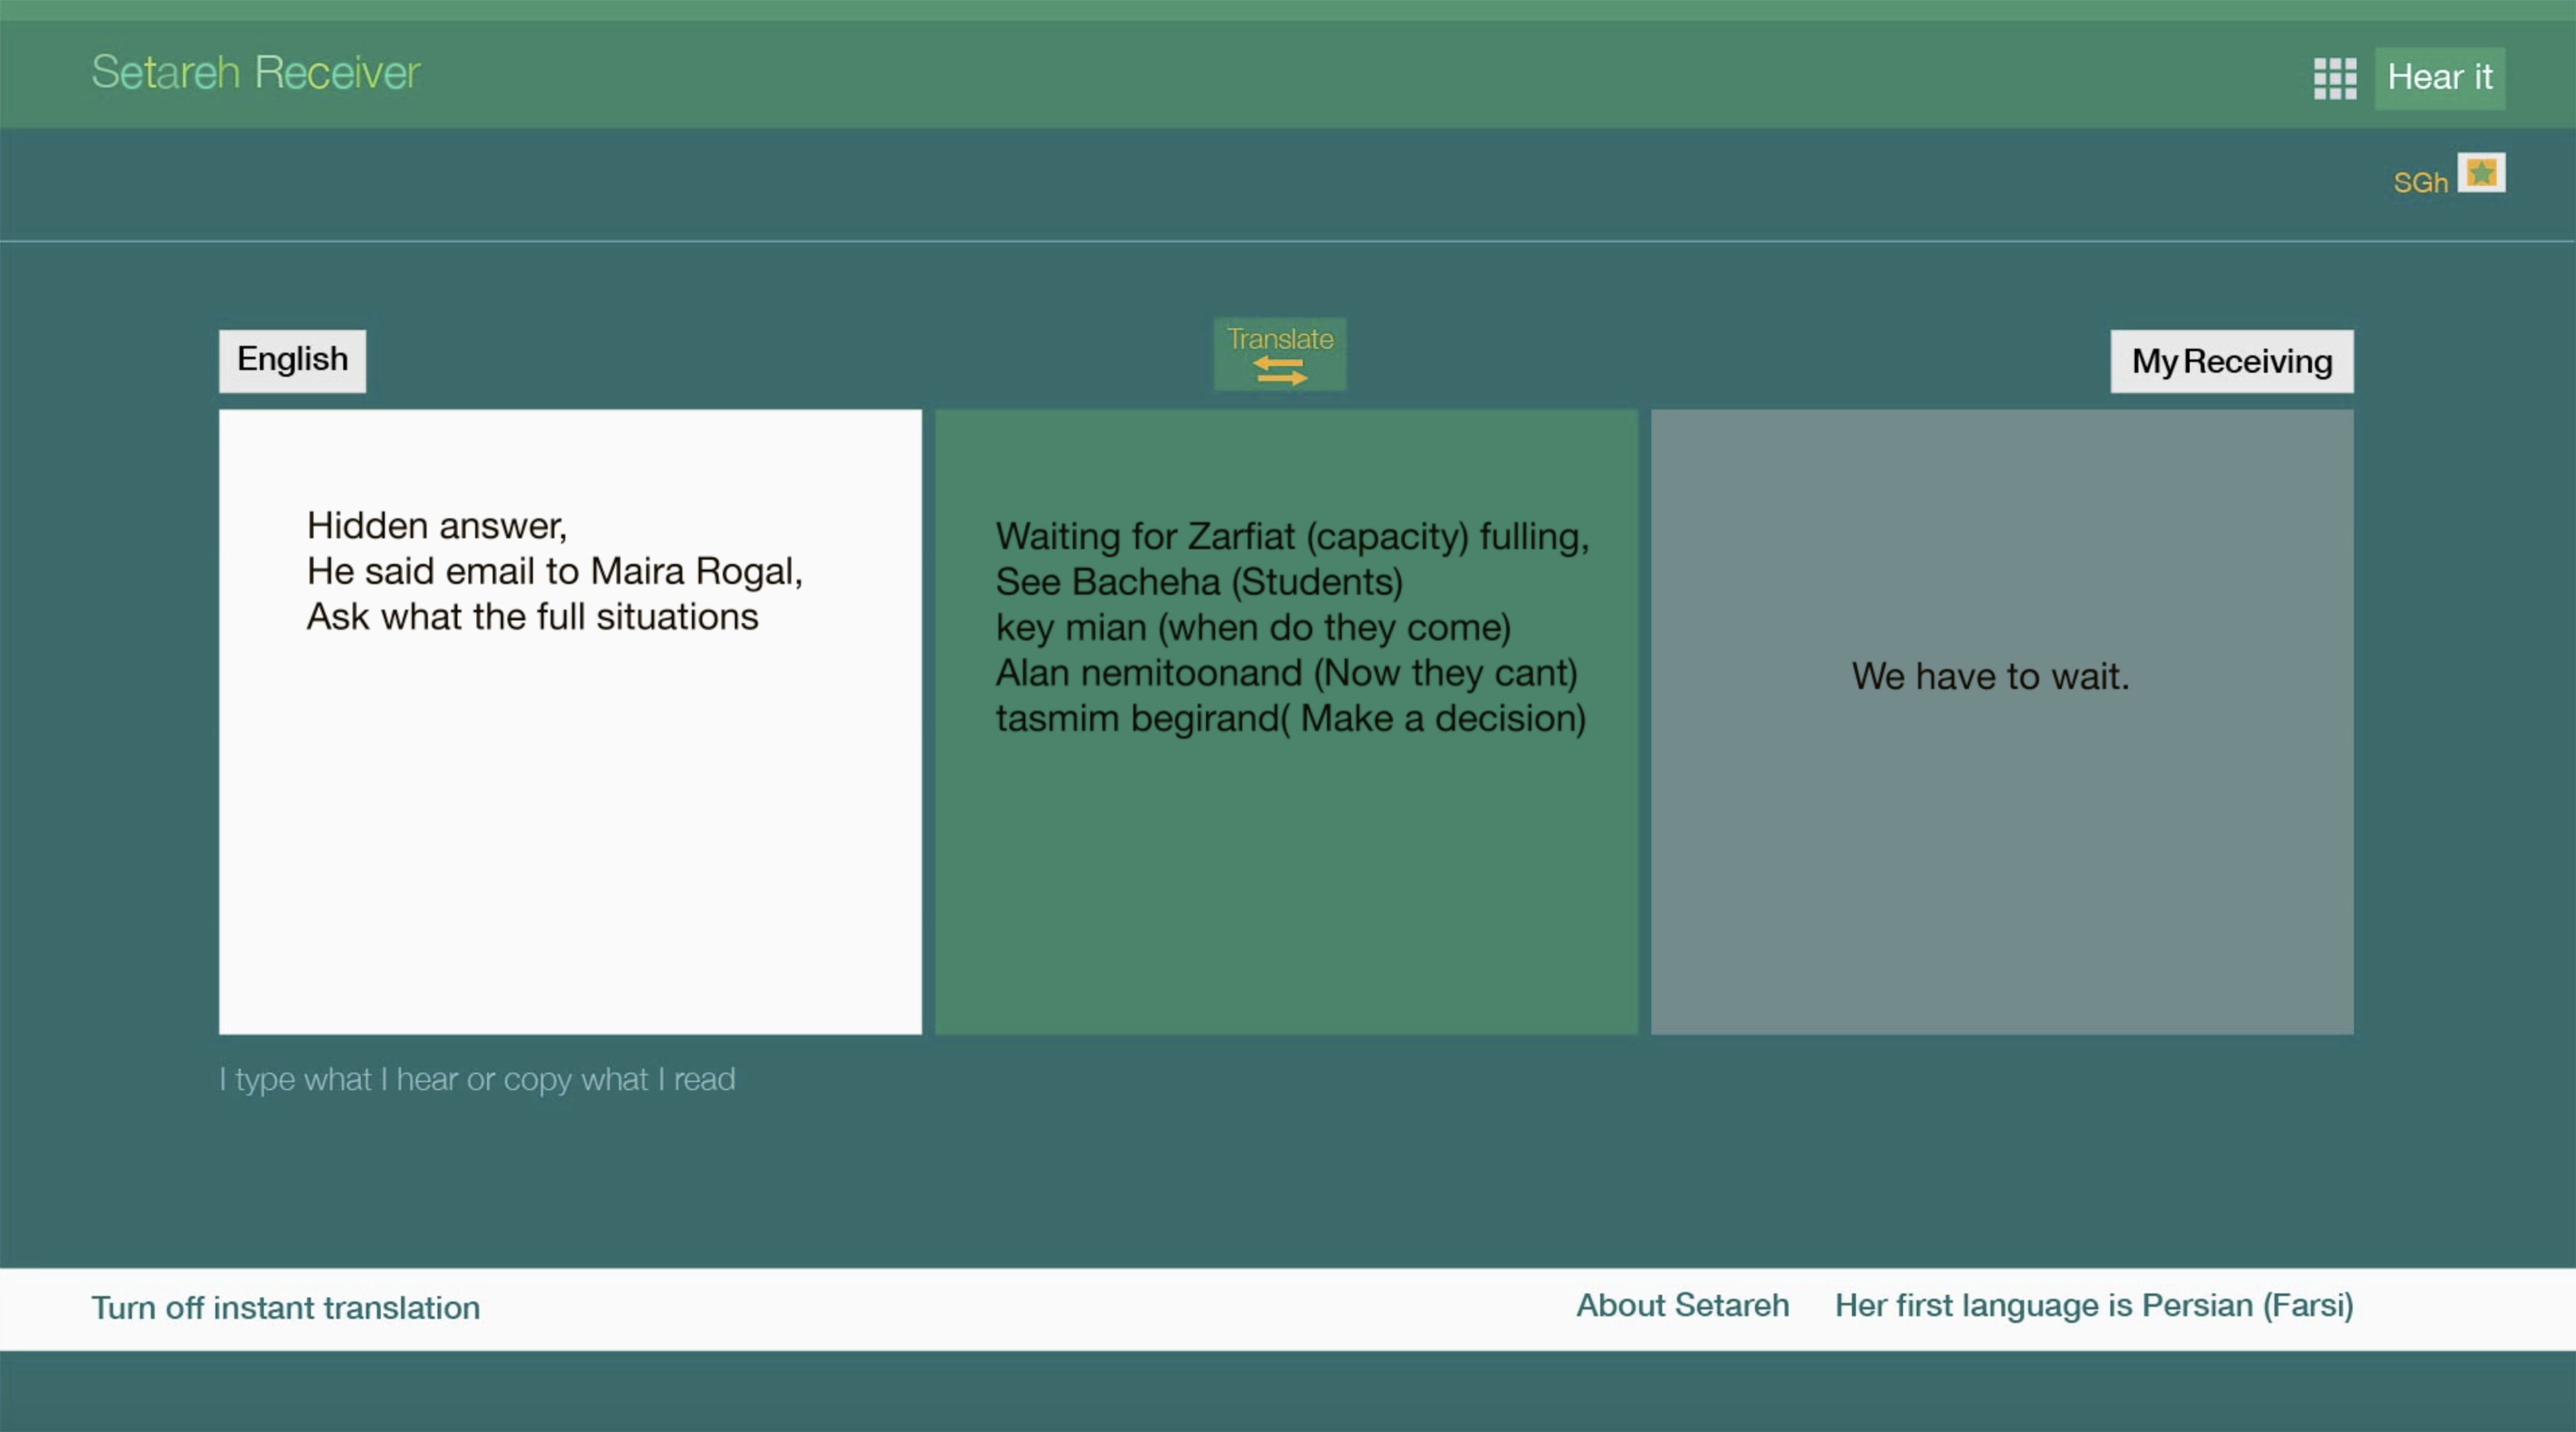
Task: Open the English language selector
Action: coord(292,360)
